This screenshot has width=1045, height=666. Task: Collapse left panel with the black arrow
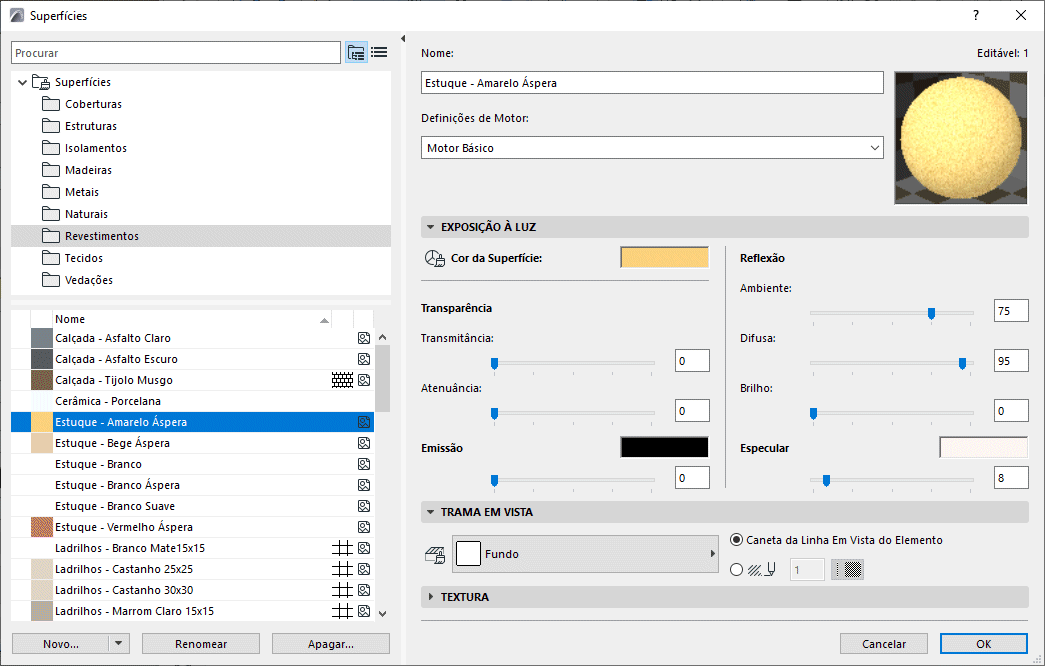(x=403, y=39)
